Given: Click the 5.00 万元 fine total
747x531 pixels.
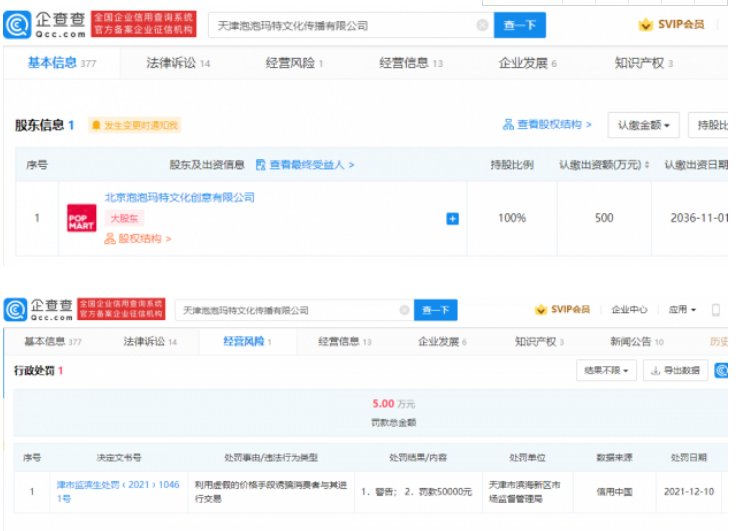Looking at the screenshot, I should (x=394, y=404).
